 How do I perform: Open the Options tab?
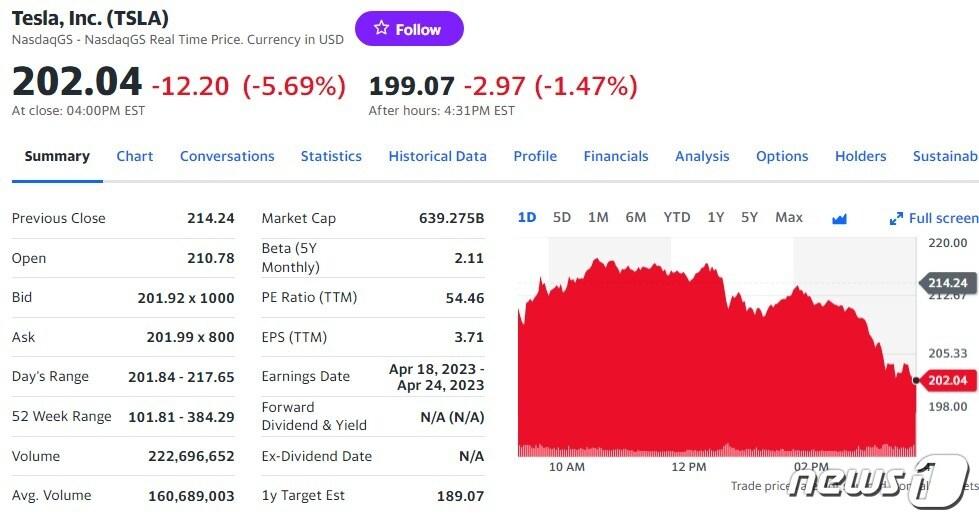coord(782,156)
